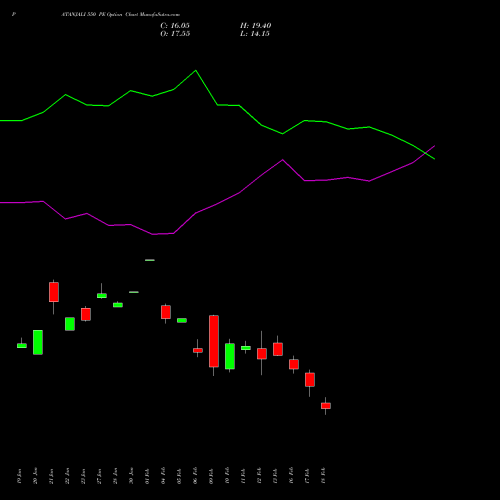Click the 27 Jan date label
This screenshot has width=500, height=500.
(x=99, y=476)
